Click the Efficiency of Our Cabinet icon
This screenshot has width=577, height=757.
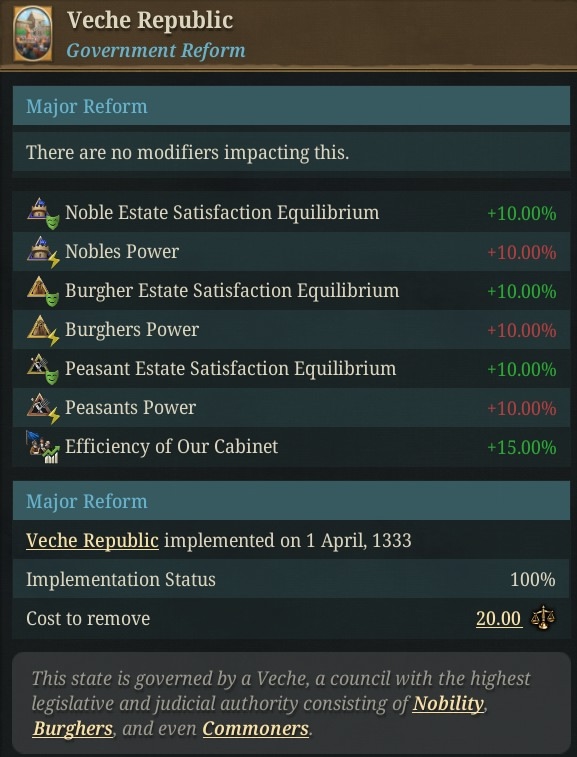click(x=42, y=447)
